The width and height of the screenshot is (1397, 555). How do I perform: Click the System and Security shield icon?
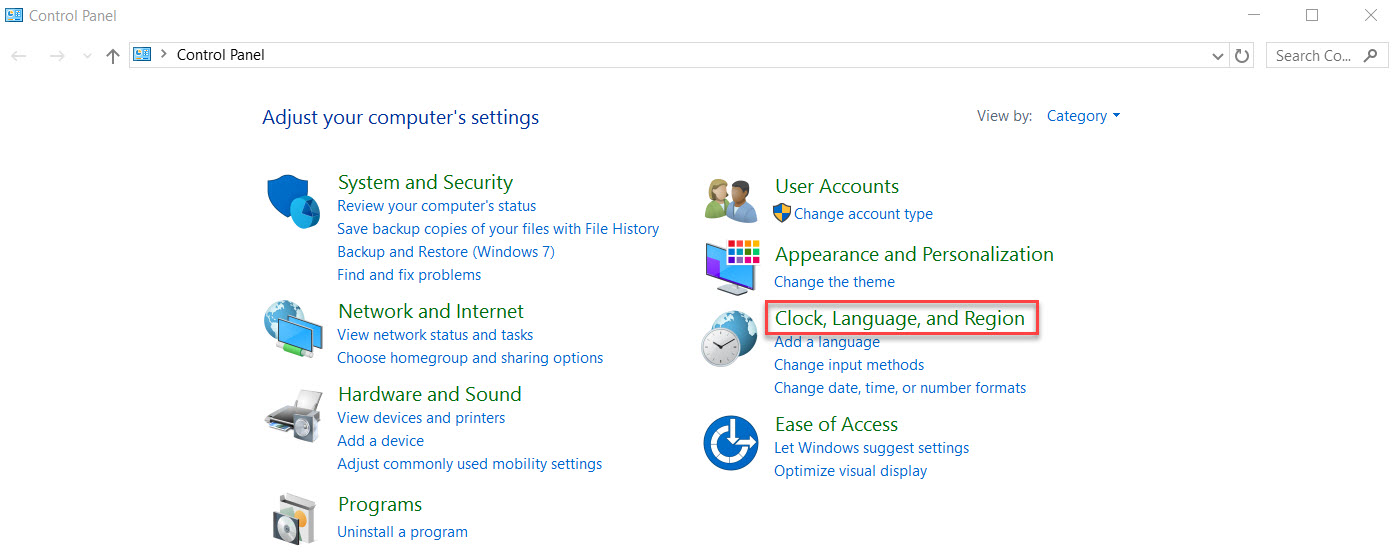pyautogui.click(x=293, y=200)
